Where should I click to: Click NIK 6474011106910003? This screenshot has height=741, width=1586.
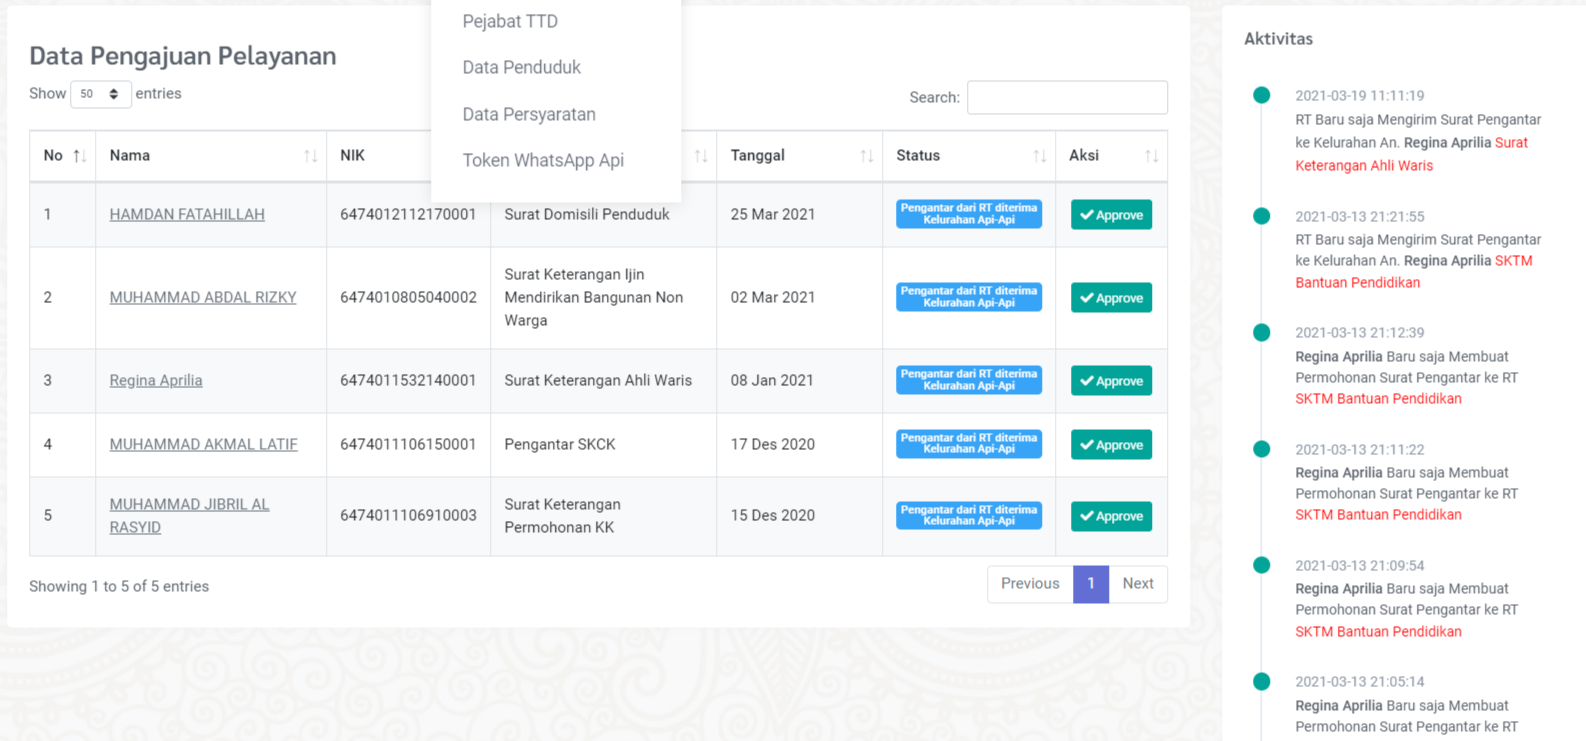[x=408, y=515]
